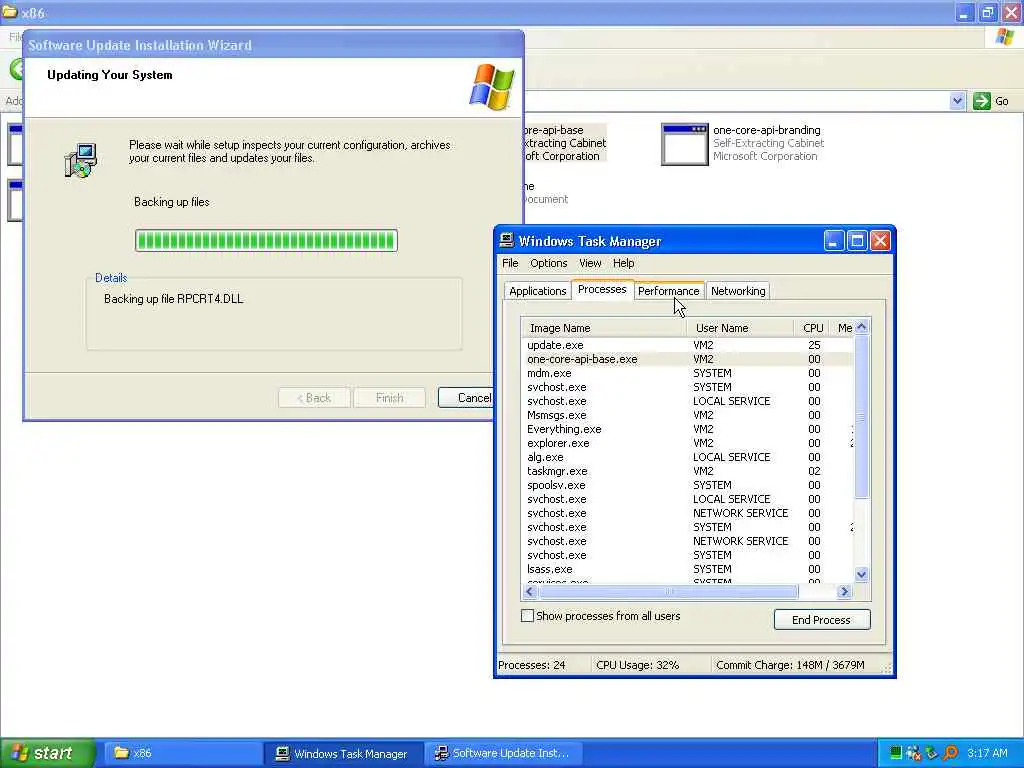Select the mdm.exe process row
1024x768 pixels.
(x=689, y=373)
